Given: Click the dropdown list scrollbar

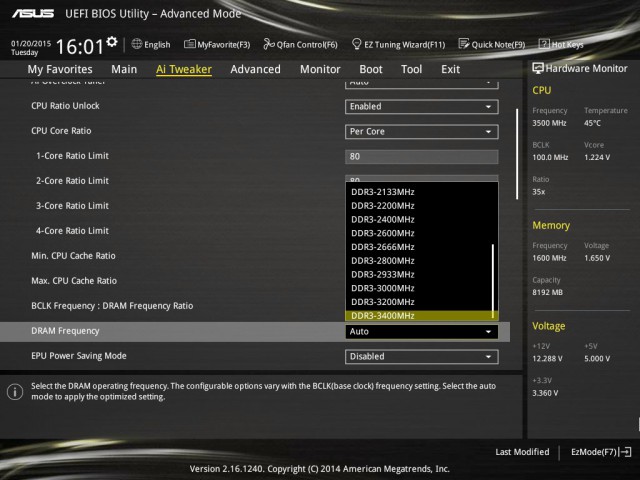Looking at the screenshot, I should click(x=493, y=281).
